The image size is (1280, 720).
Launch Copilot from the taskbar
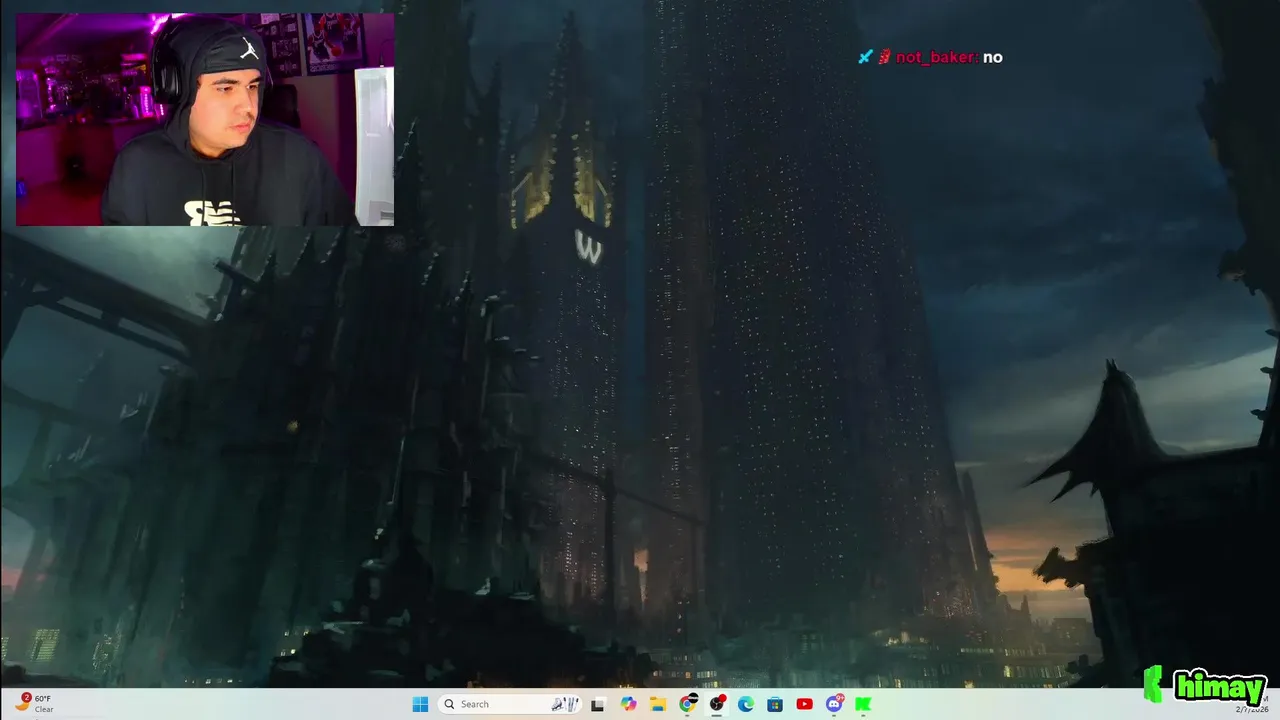tap(628, 704)
